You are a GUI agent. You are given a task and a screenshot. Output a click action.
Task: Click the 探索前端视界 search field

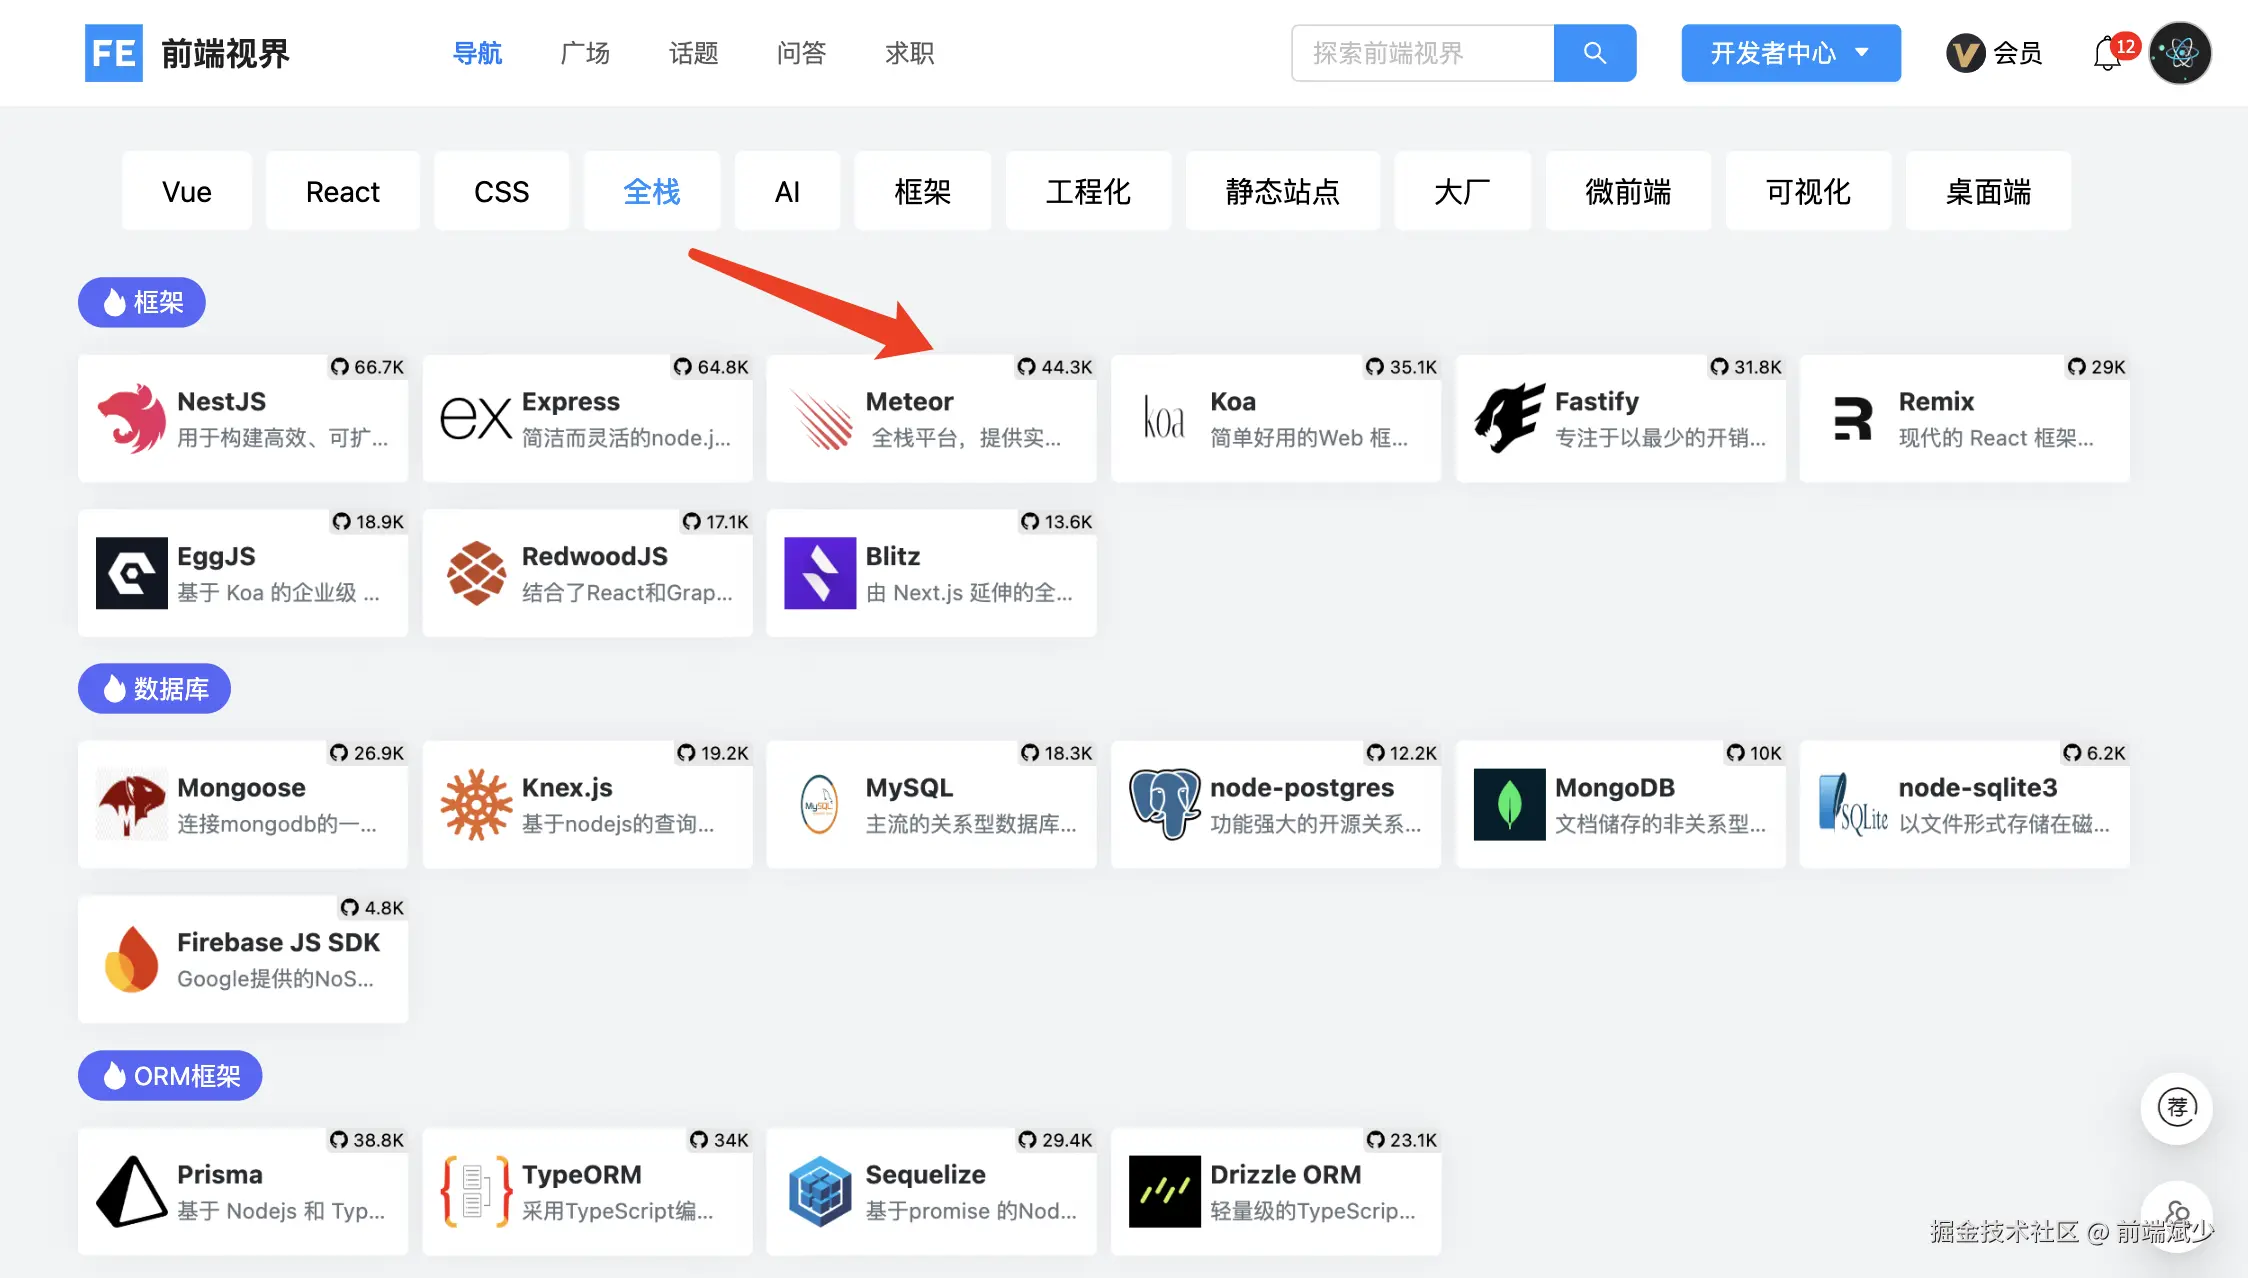(1422, 53)
